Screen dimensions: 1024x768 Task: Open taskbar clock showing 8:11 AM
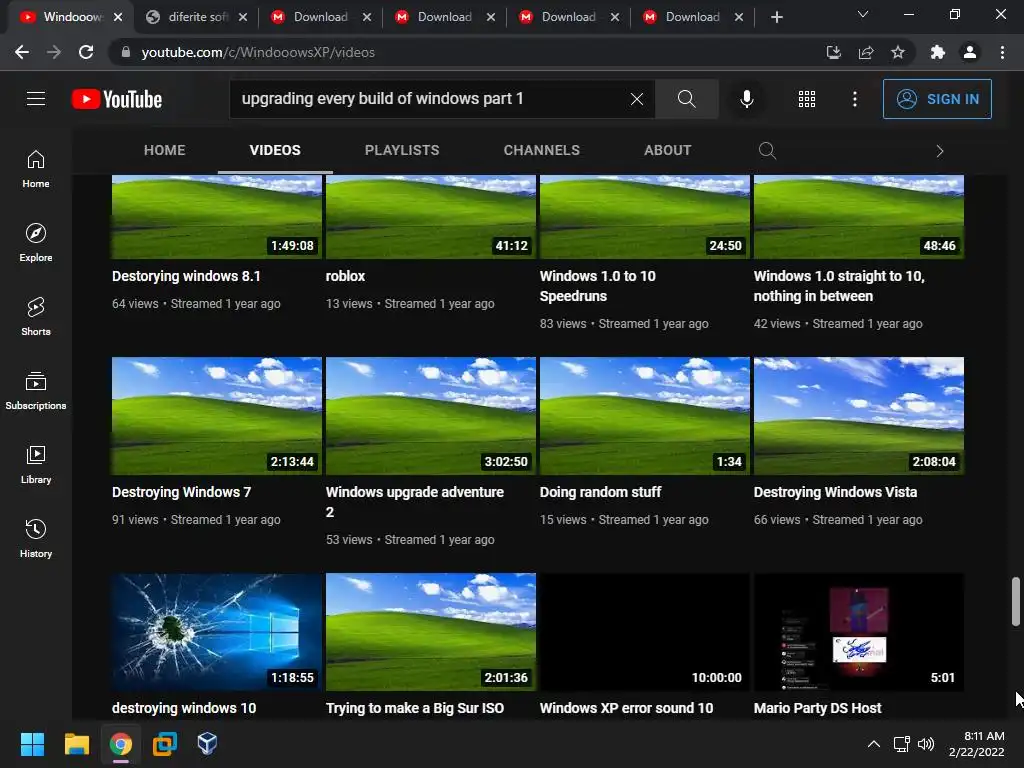pyautogui.click(x=976, y=744)
